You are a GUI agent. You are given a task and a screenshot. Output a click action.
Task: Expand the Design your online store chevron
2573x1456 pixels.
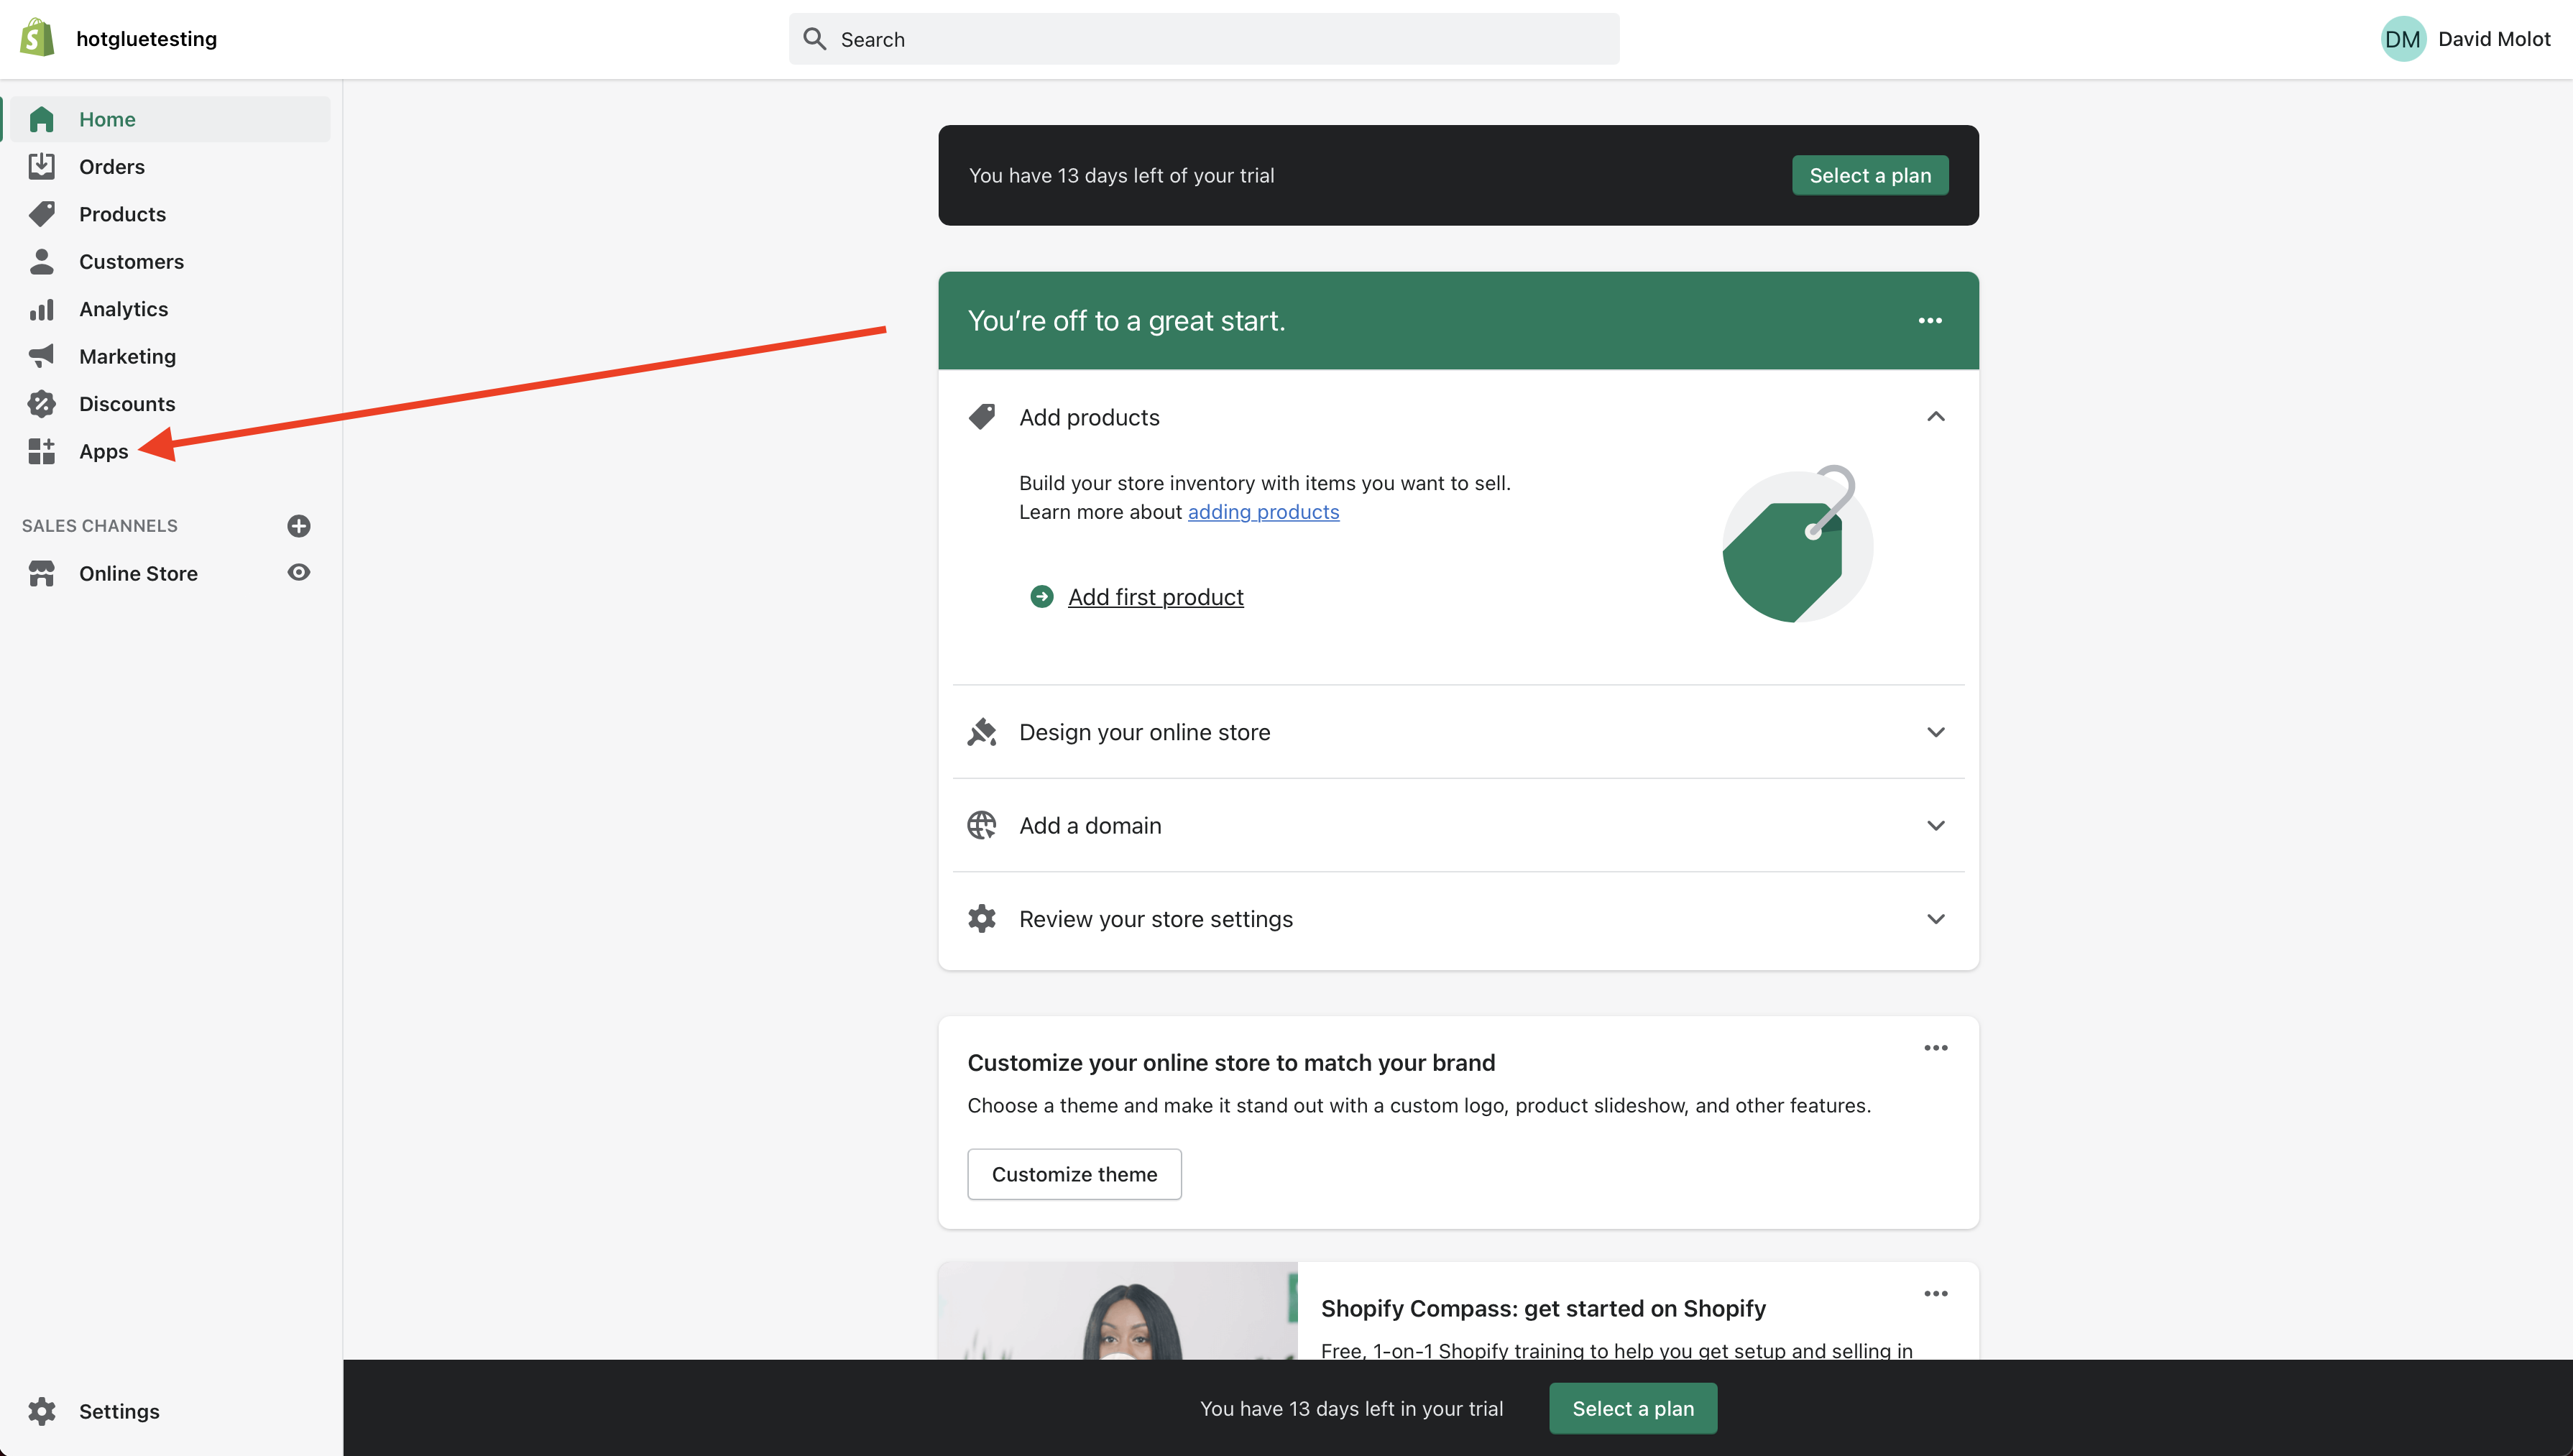(1936, 732)
